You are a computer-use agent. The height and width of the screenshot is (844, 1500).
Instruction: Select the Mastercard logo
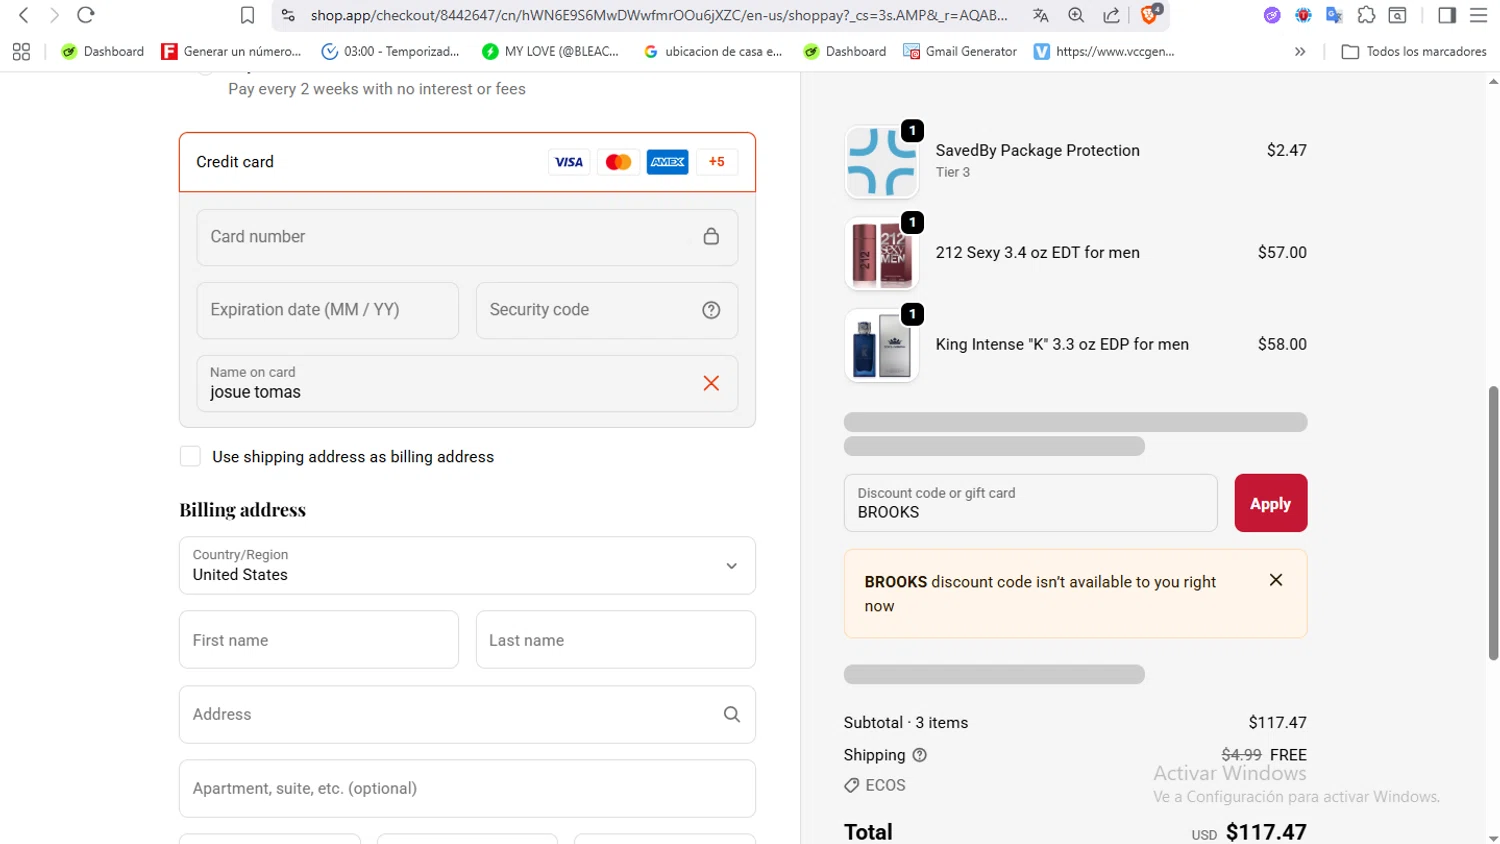[x=618, y=162]
